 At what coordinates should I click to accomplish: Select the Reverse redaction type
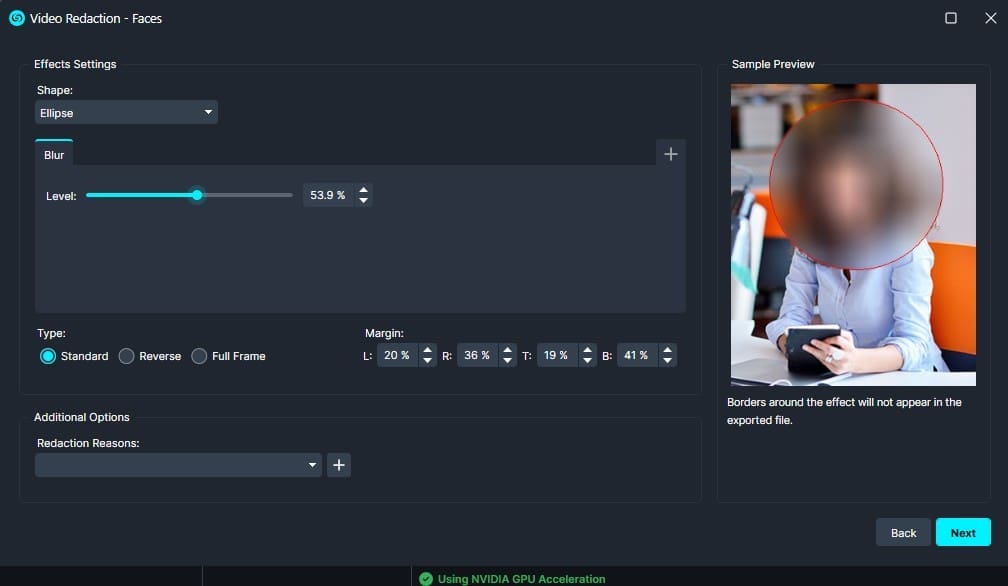(127, 356)
